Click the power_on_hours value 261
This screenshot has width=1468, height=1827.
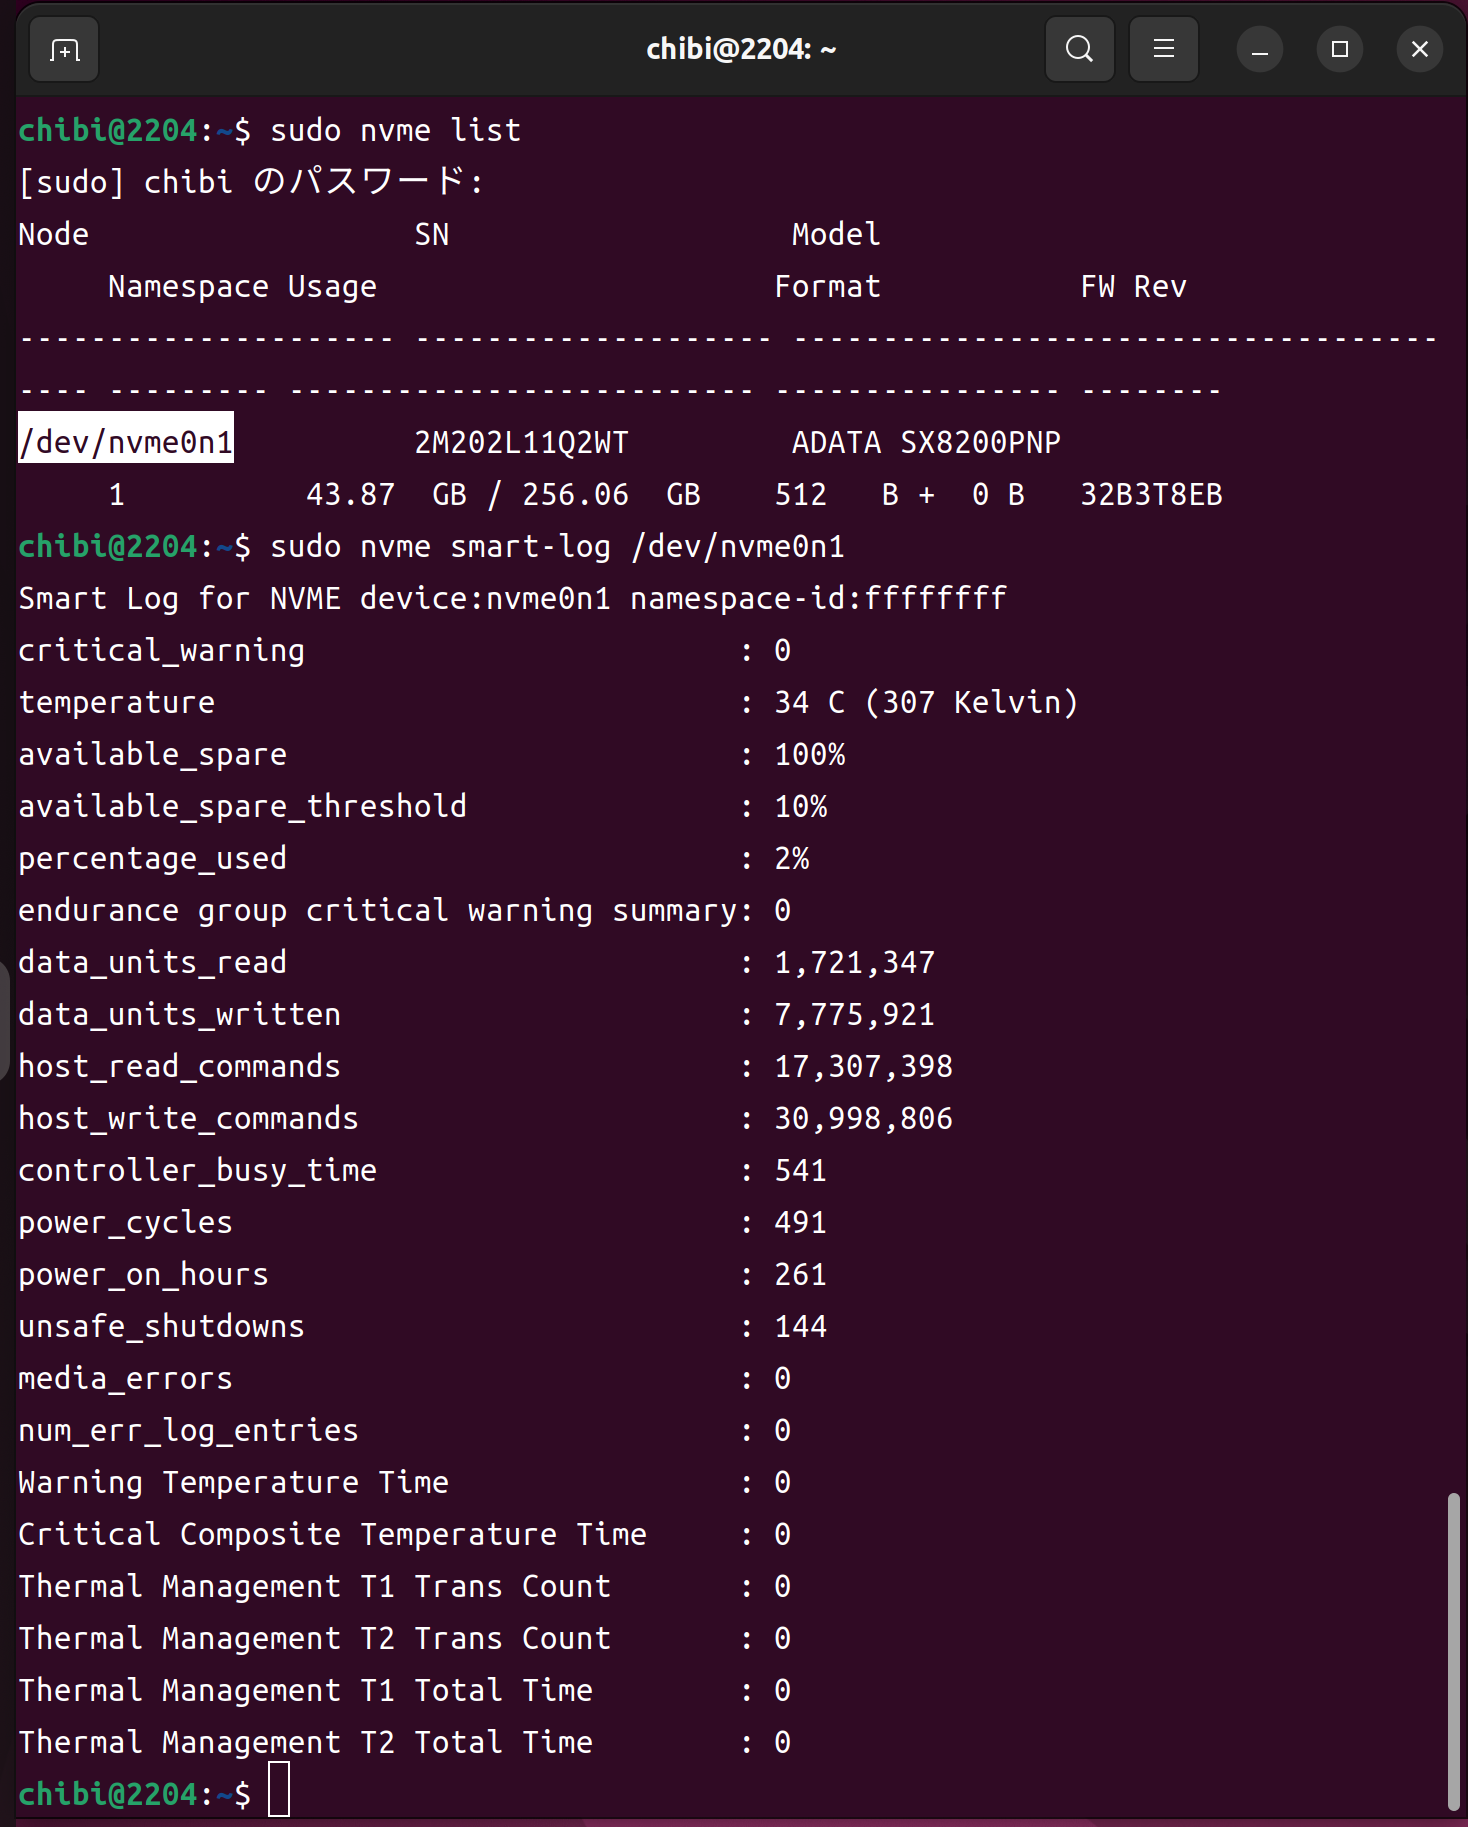click(x=800, y=1274)
